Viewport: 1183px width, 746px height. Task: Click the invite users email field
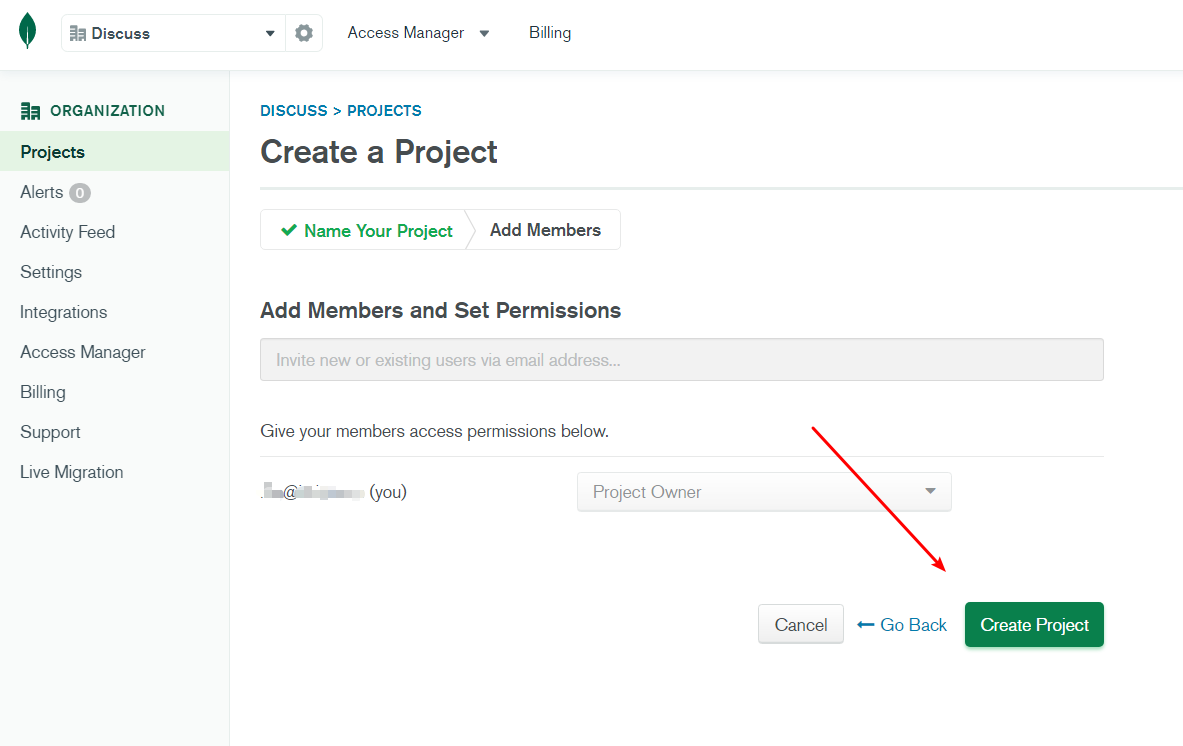click(x=682, y=359)
